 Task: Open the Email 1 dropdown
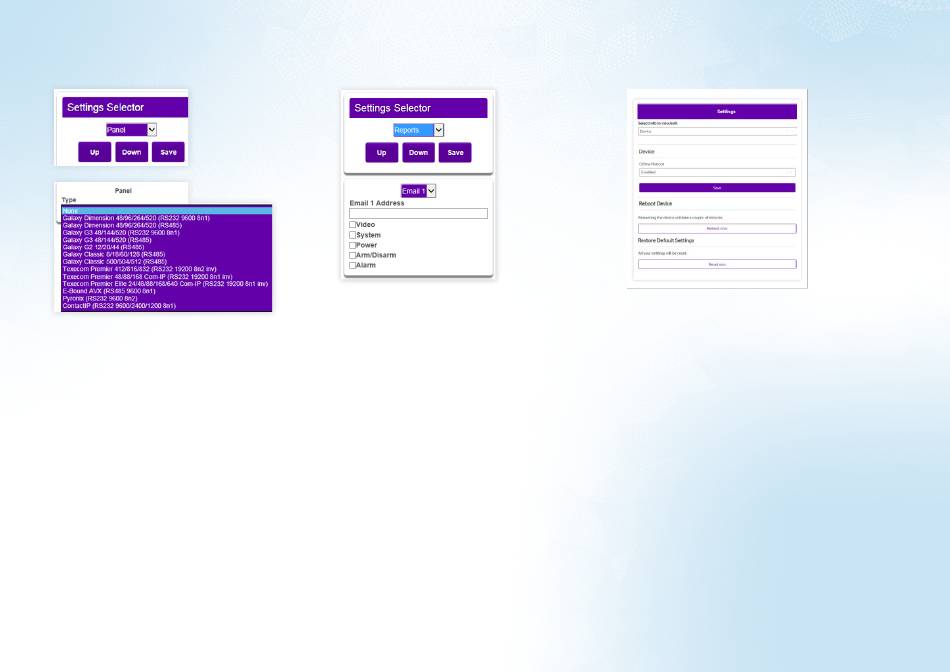click(418, 191)
